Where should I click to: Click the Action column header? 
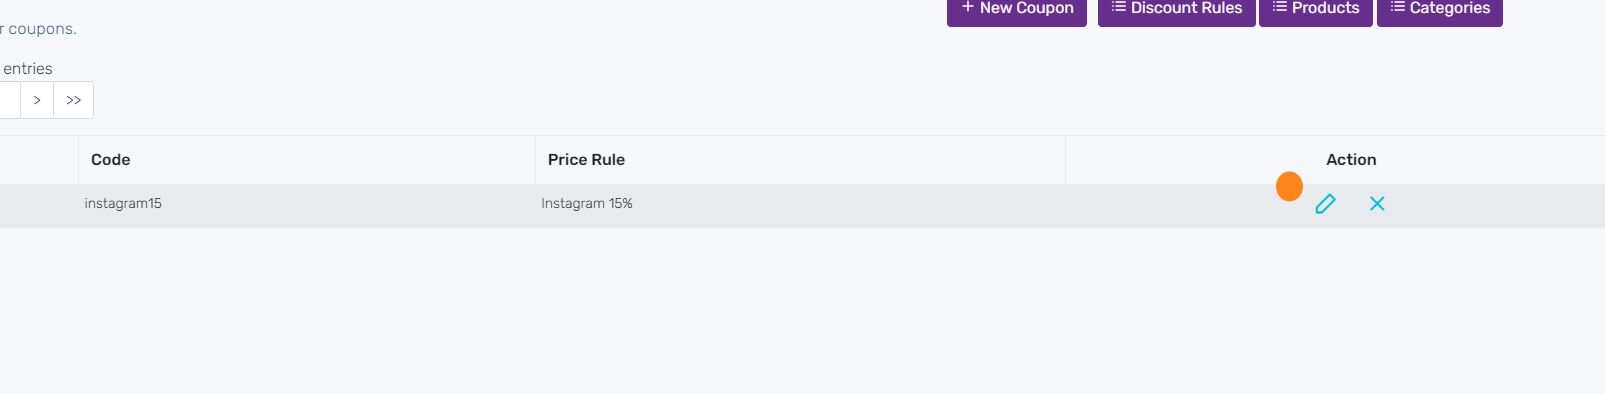coord(1351,160)
